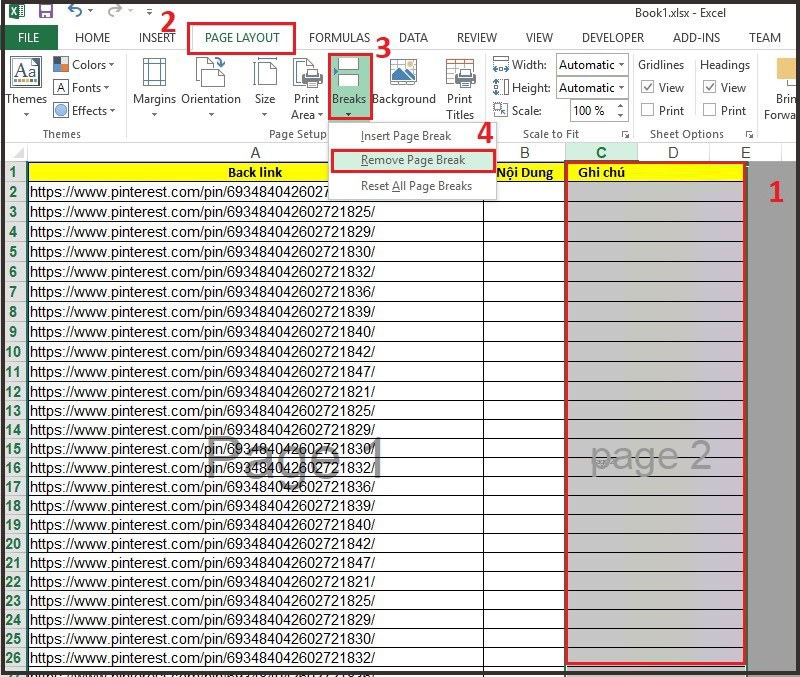This screenshot has width=800, height=677.
Task: Click the Scale percentage field
Action: pos(592,111)
